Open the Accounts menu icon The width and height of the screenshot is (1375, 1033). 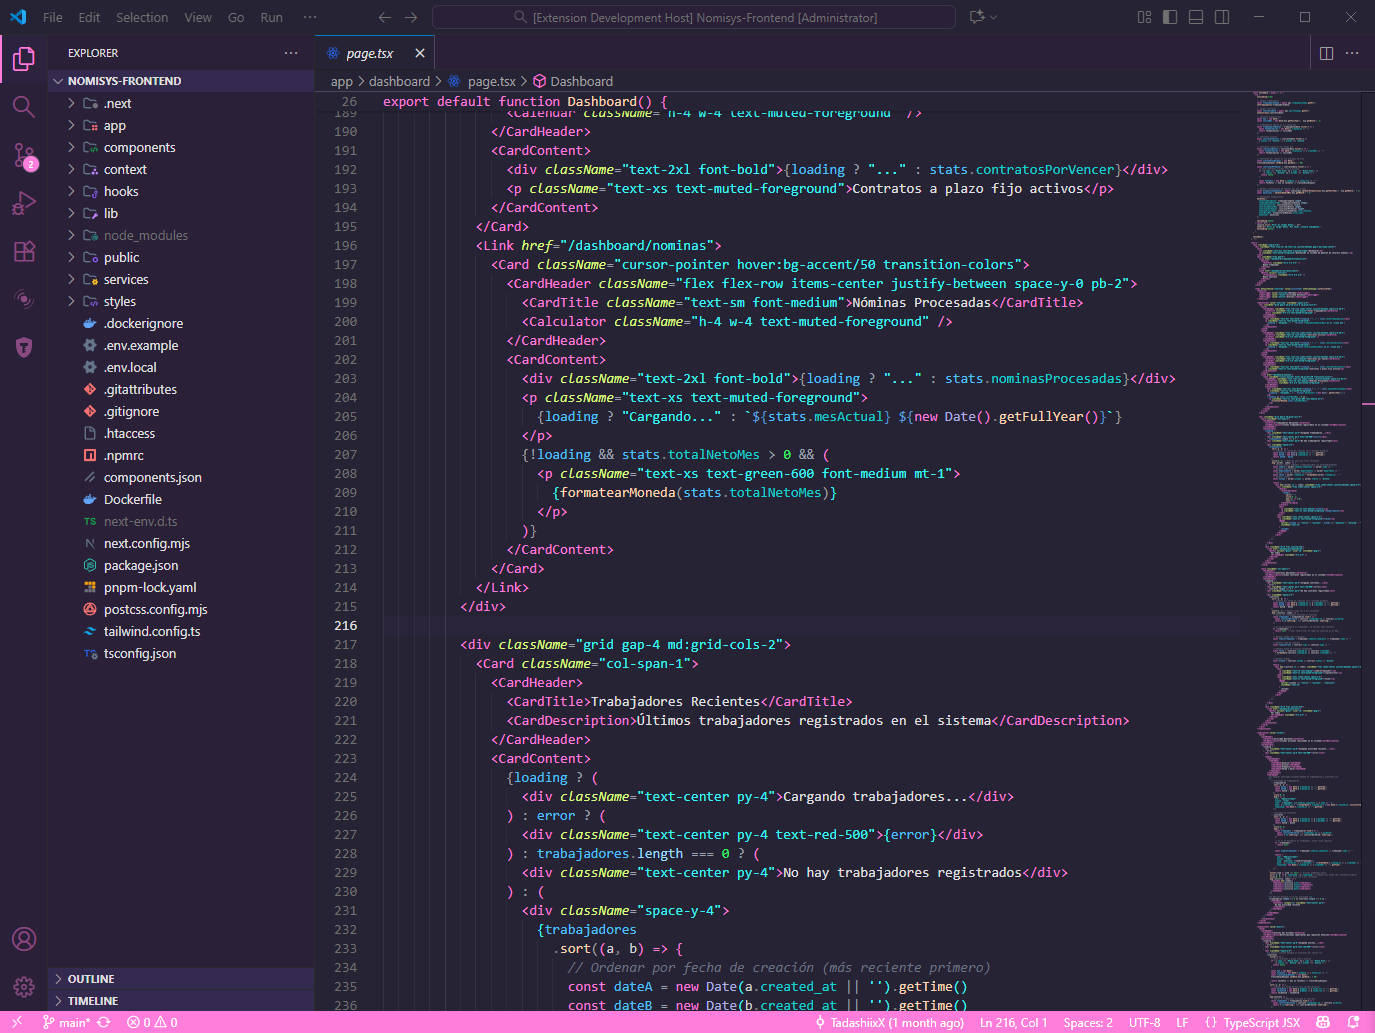point(24,939)
